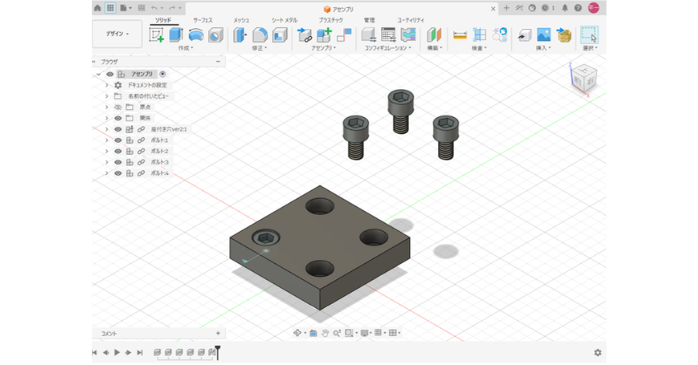Click the Insert Canvas image icon
The height and width of the screenshot is (365, 698).
pos(544,35)
